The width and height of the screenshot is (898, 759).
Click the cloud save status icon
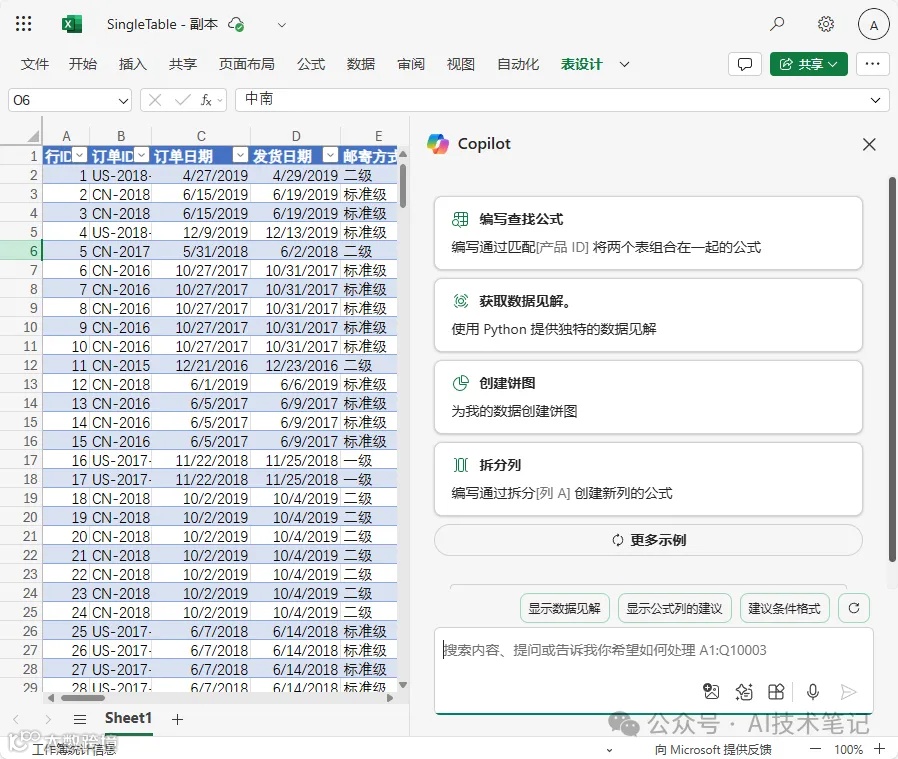236,25
